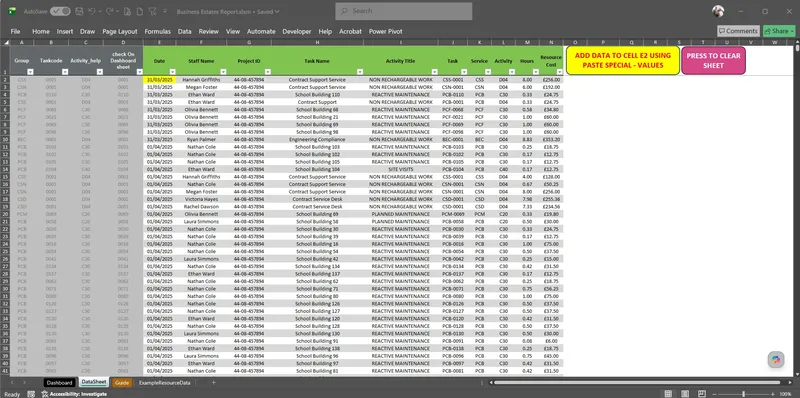The image size is (800, 398).
Task: Click the Comments button
Action: [x=738, y=31]
